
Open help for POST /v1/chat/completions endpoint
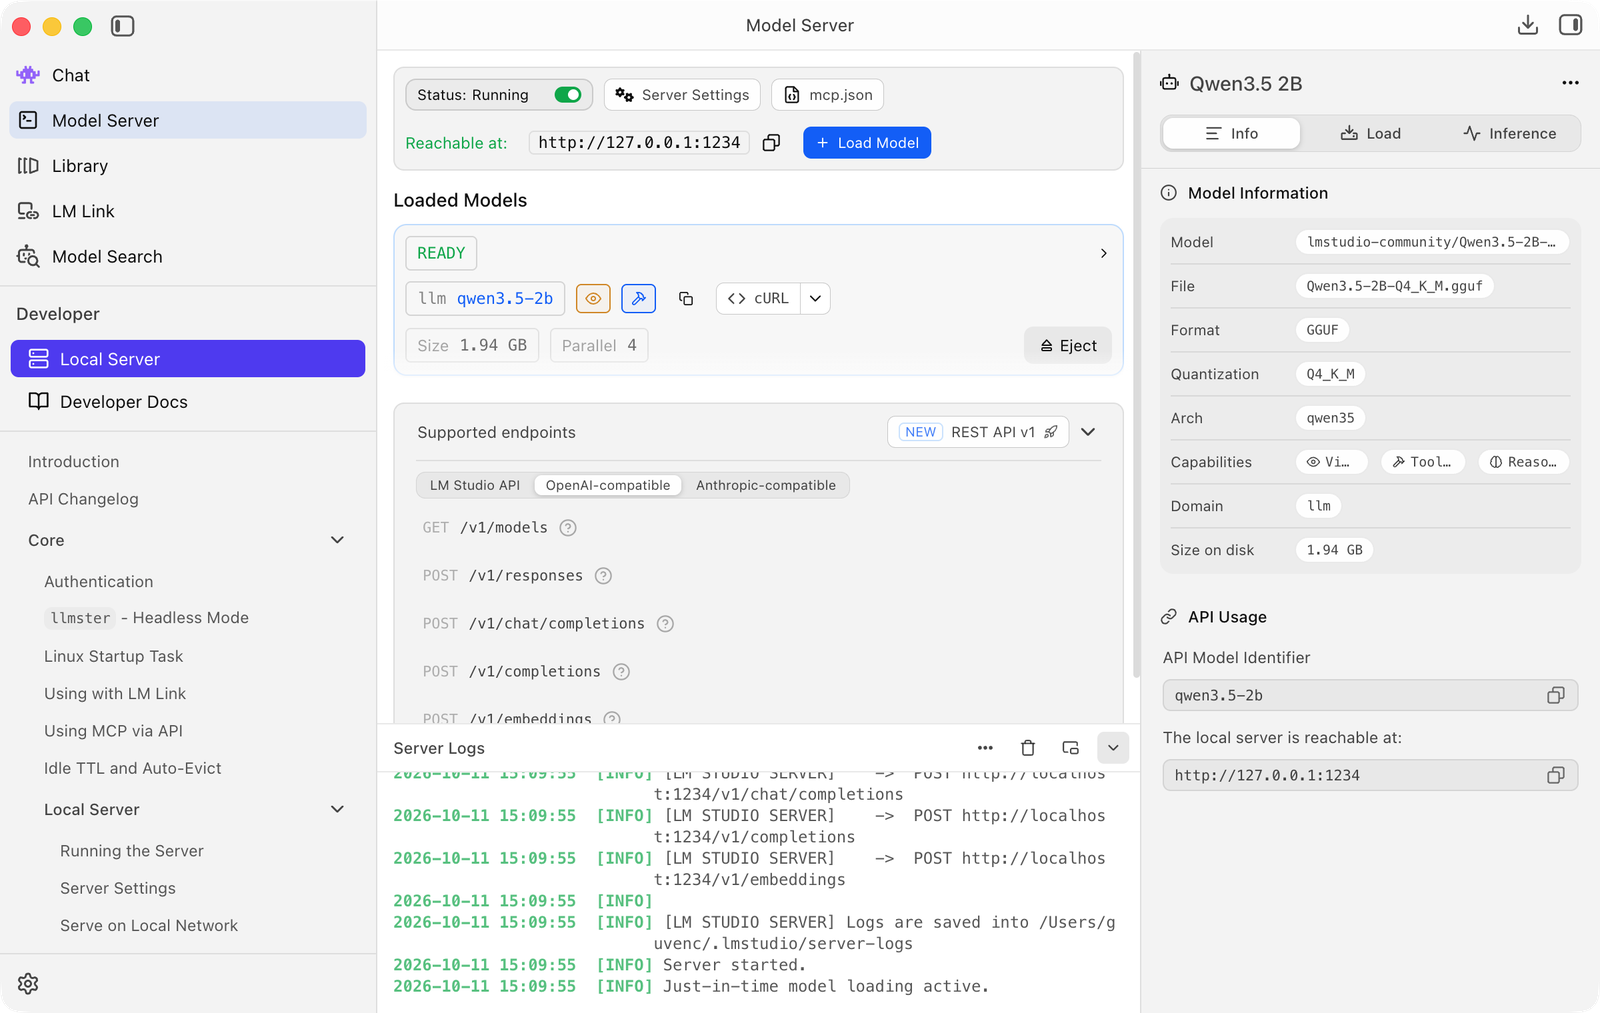click(x=665, y=623)
